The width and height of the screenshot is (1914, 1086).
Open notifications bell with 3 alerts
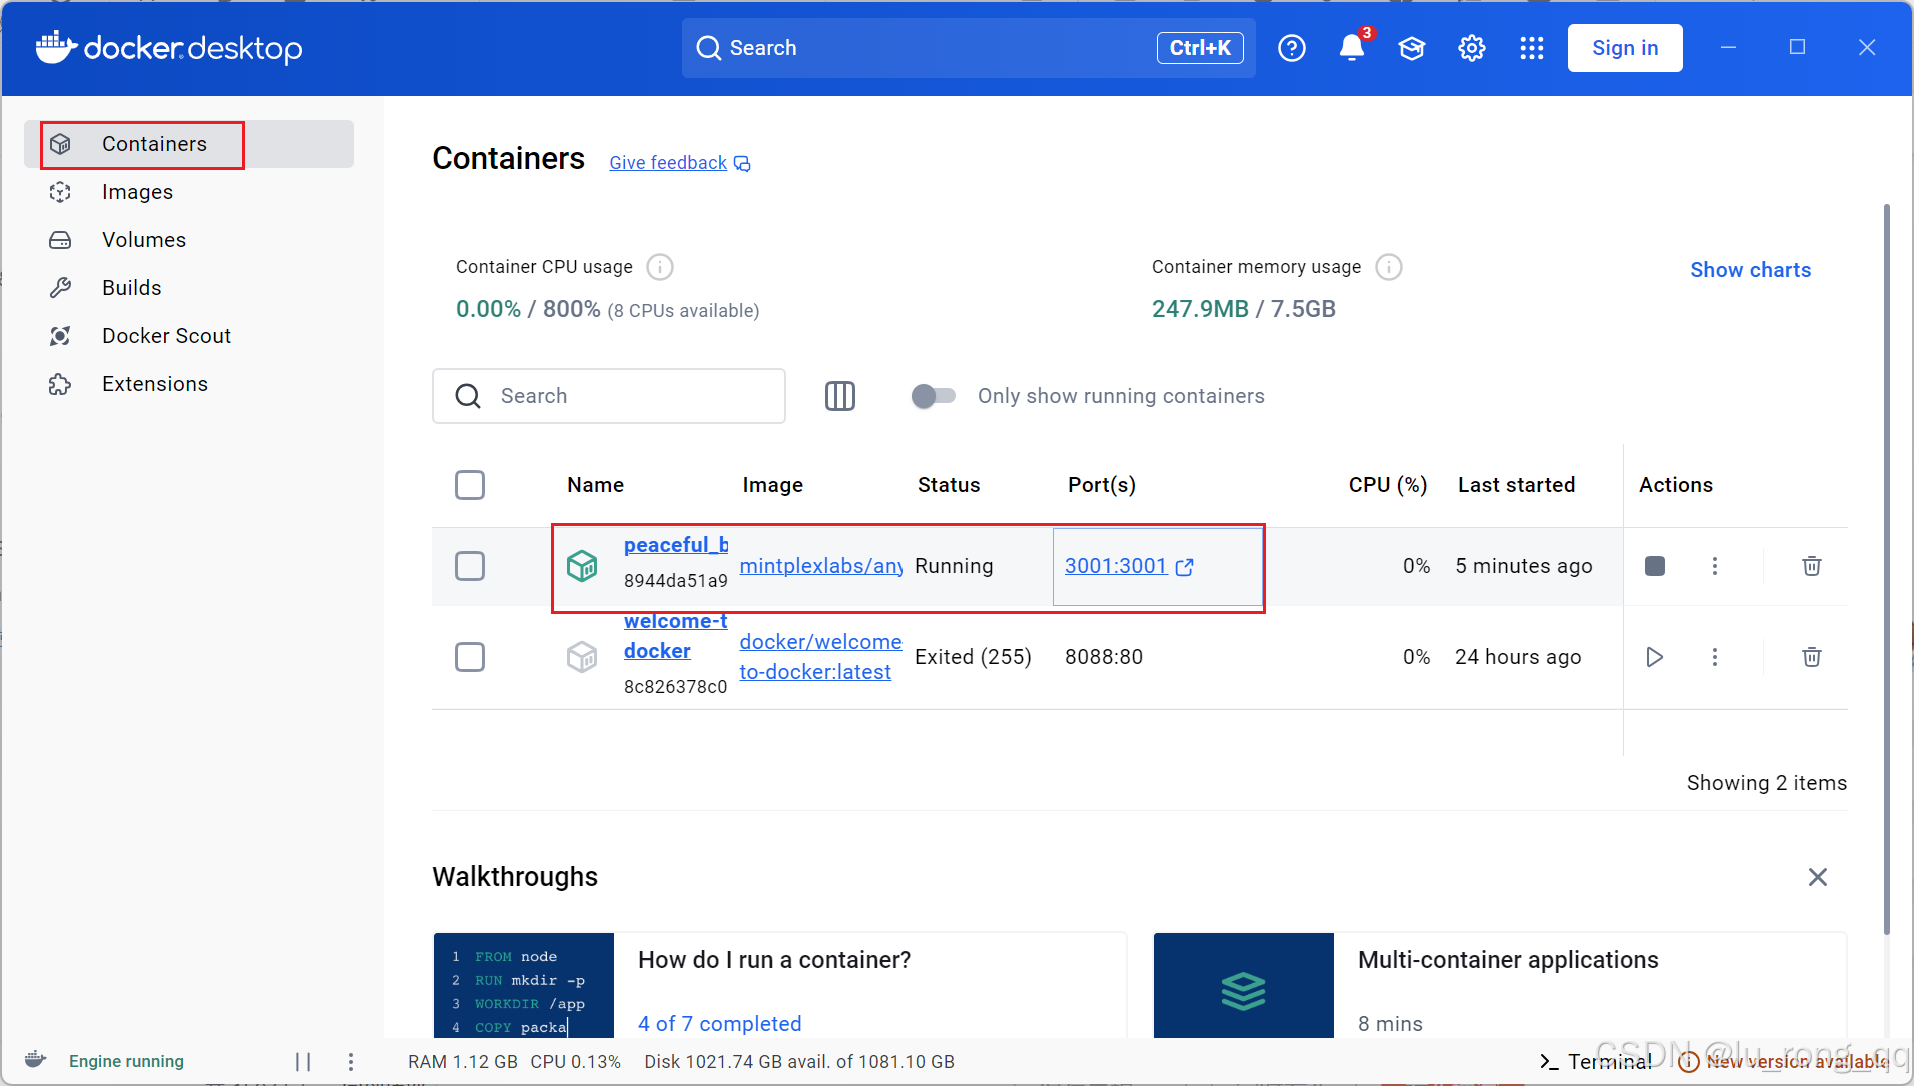[x=1353, y=47]
